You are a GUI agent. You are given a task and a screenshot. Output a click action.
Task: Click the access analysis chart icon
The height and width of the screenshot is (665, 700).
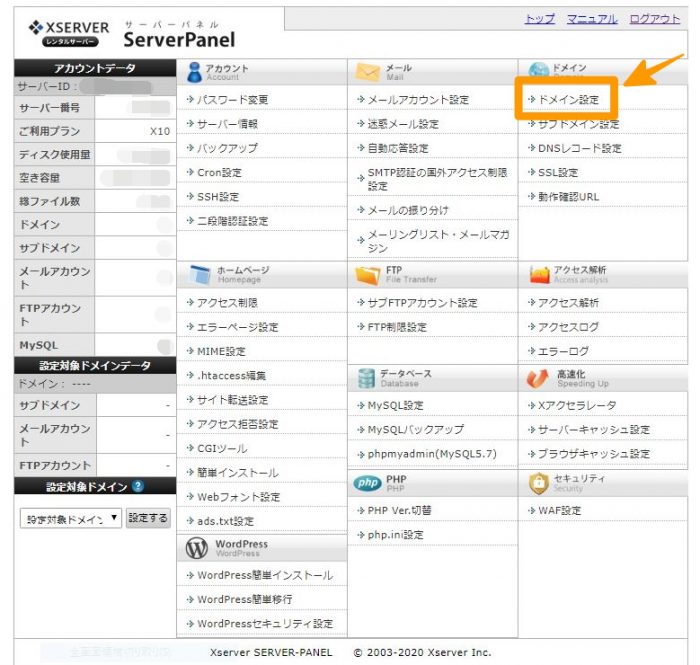(x=539, y=274)
